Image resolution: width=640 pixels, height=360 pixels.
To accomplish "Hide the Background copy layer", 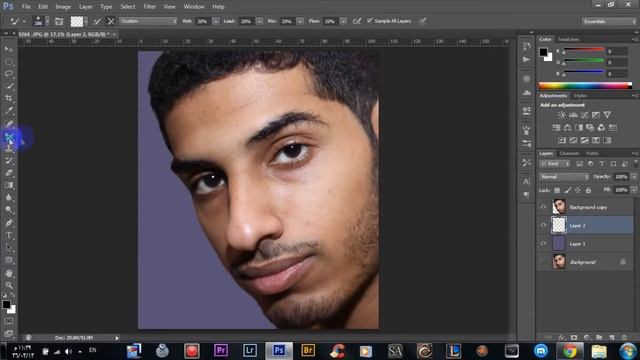I will [543, 207].
